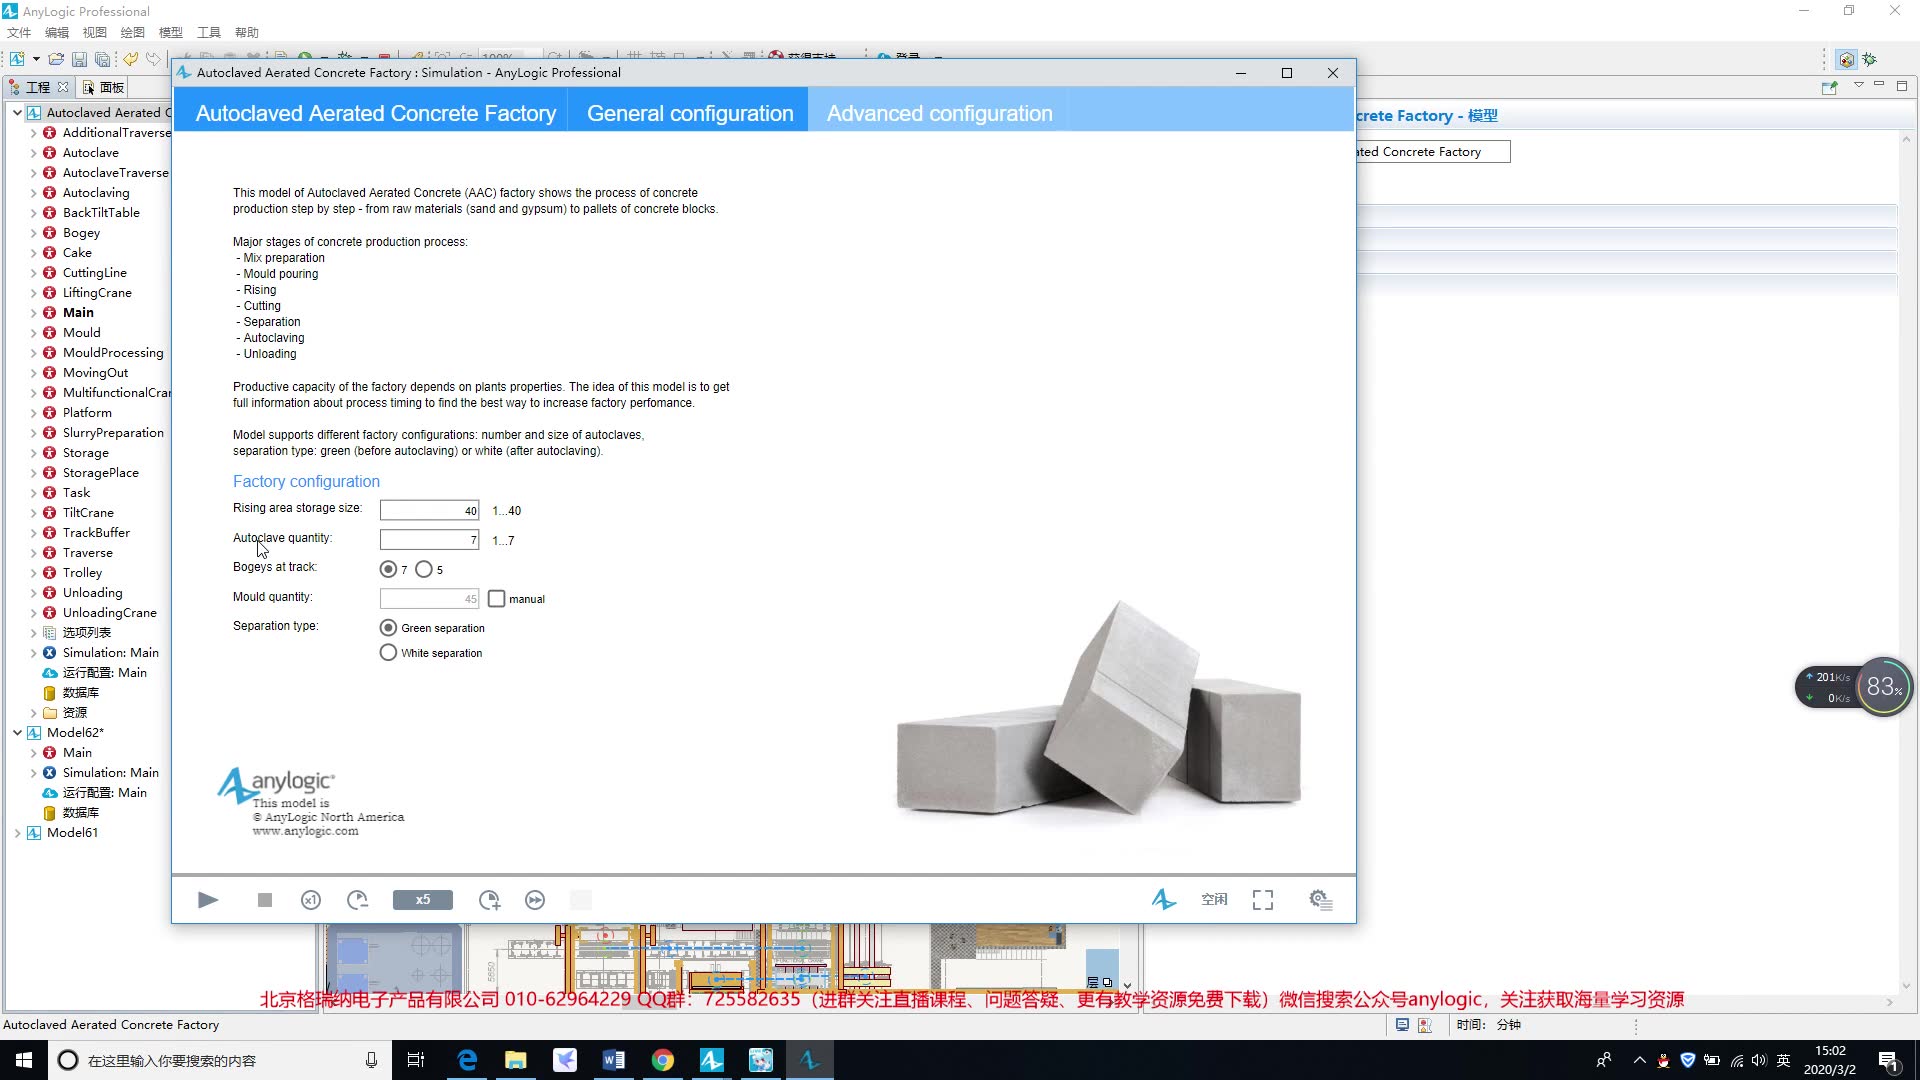Select 运行配置: Main under Model62
The height and width of the screenshot is (1080, 1920).
pos(104,793)
